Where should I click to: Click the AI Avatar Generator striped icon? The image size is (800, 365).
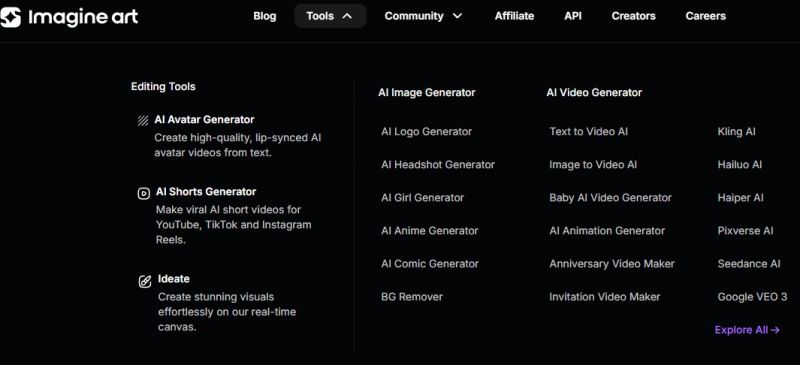point(143,120)
